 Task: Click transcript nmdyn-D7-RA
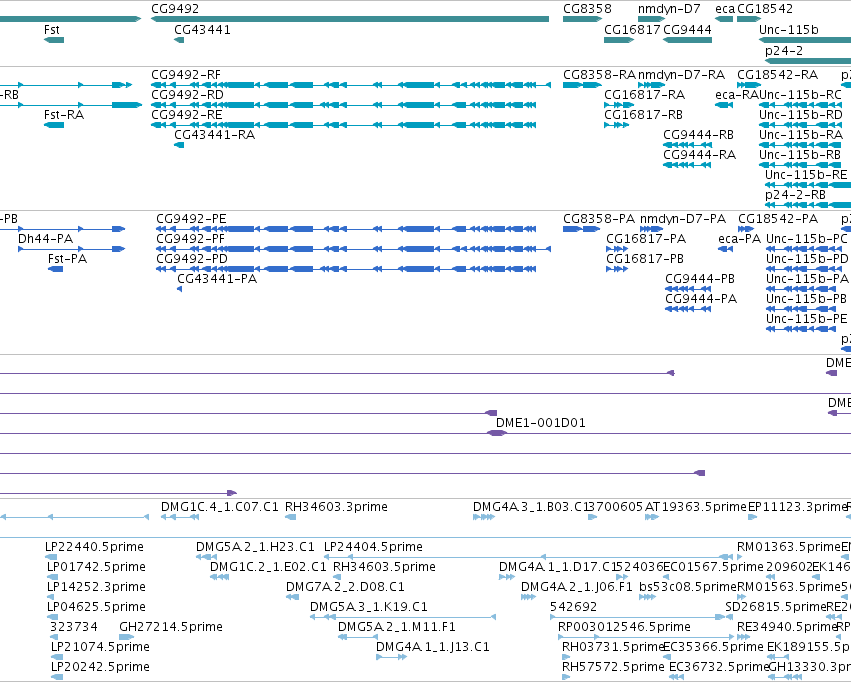pyautogui.click(x=682, y=75)
